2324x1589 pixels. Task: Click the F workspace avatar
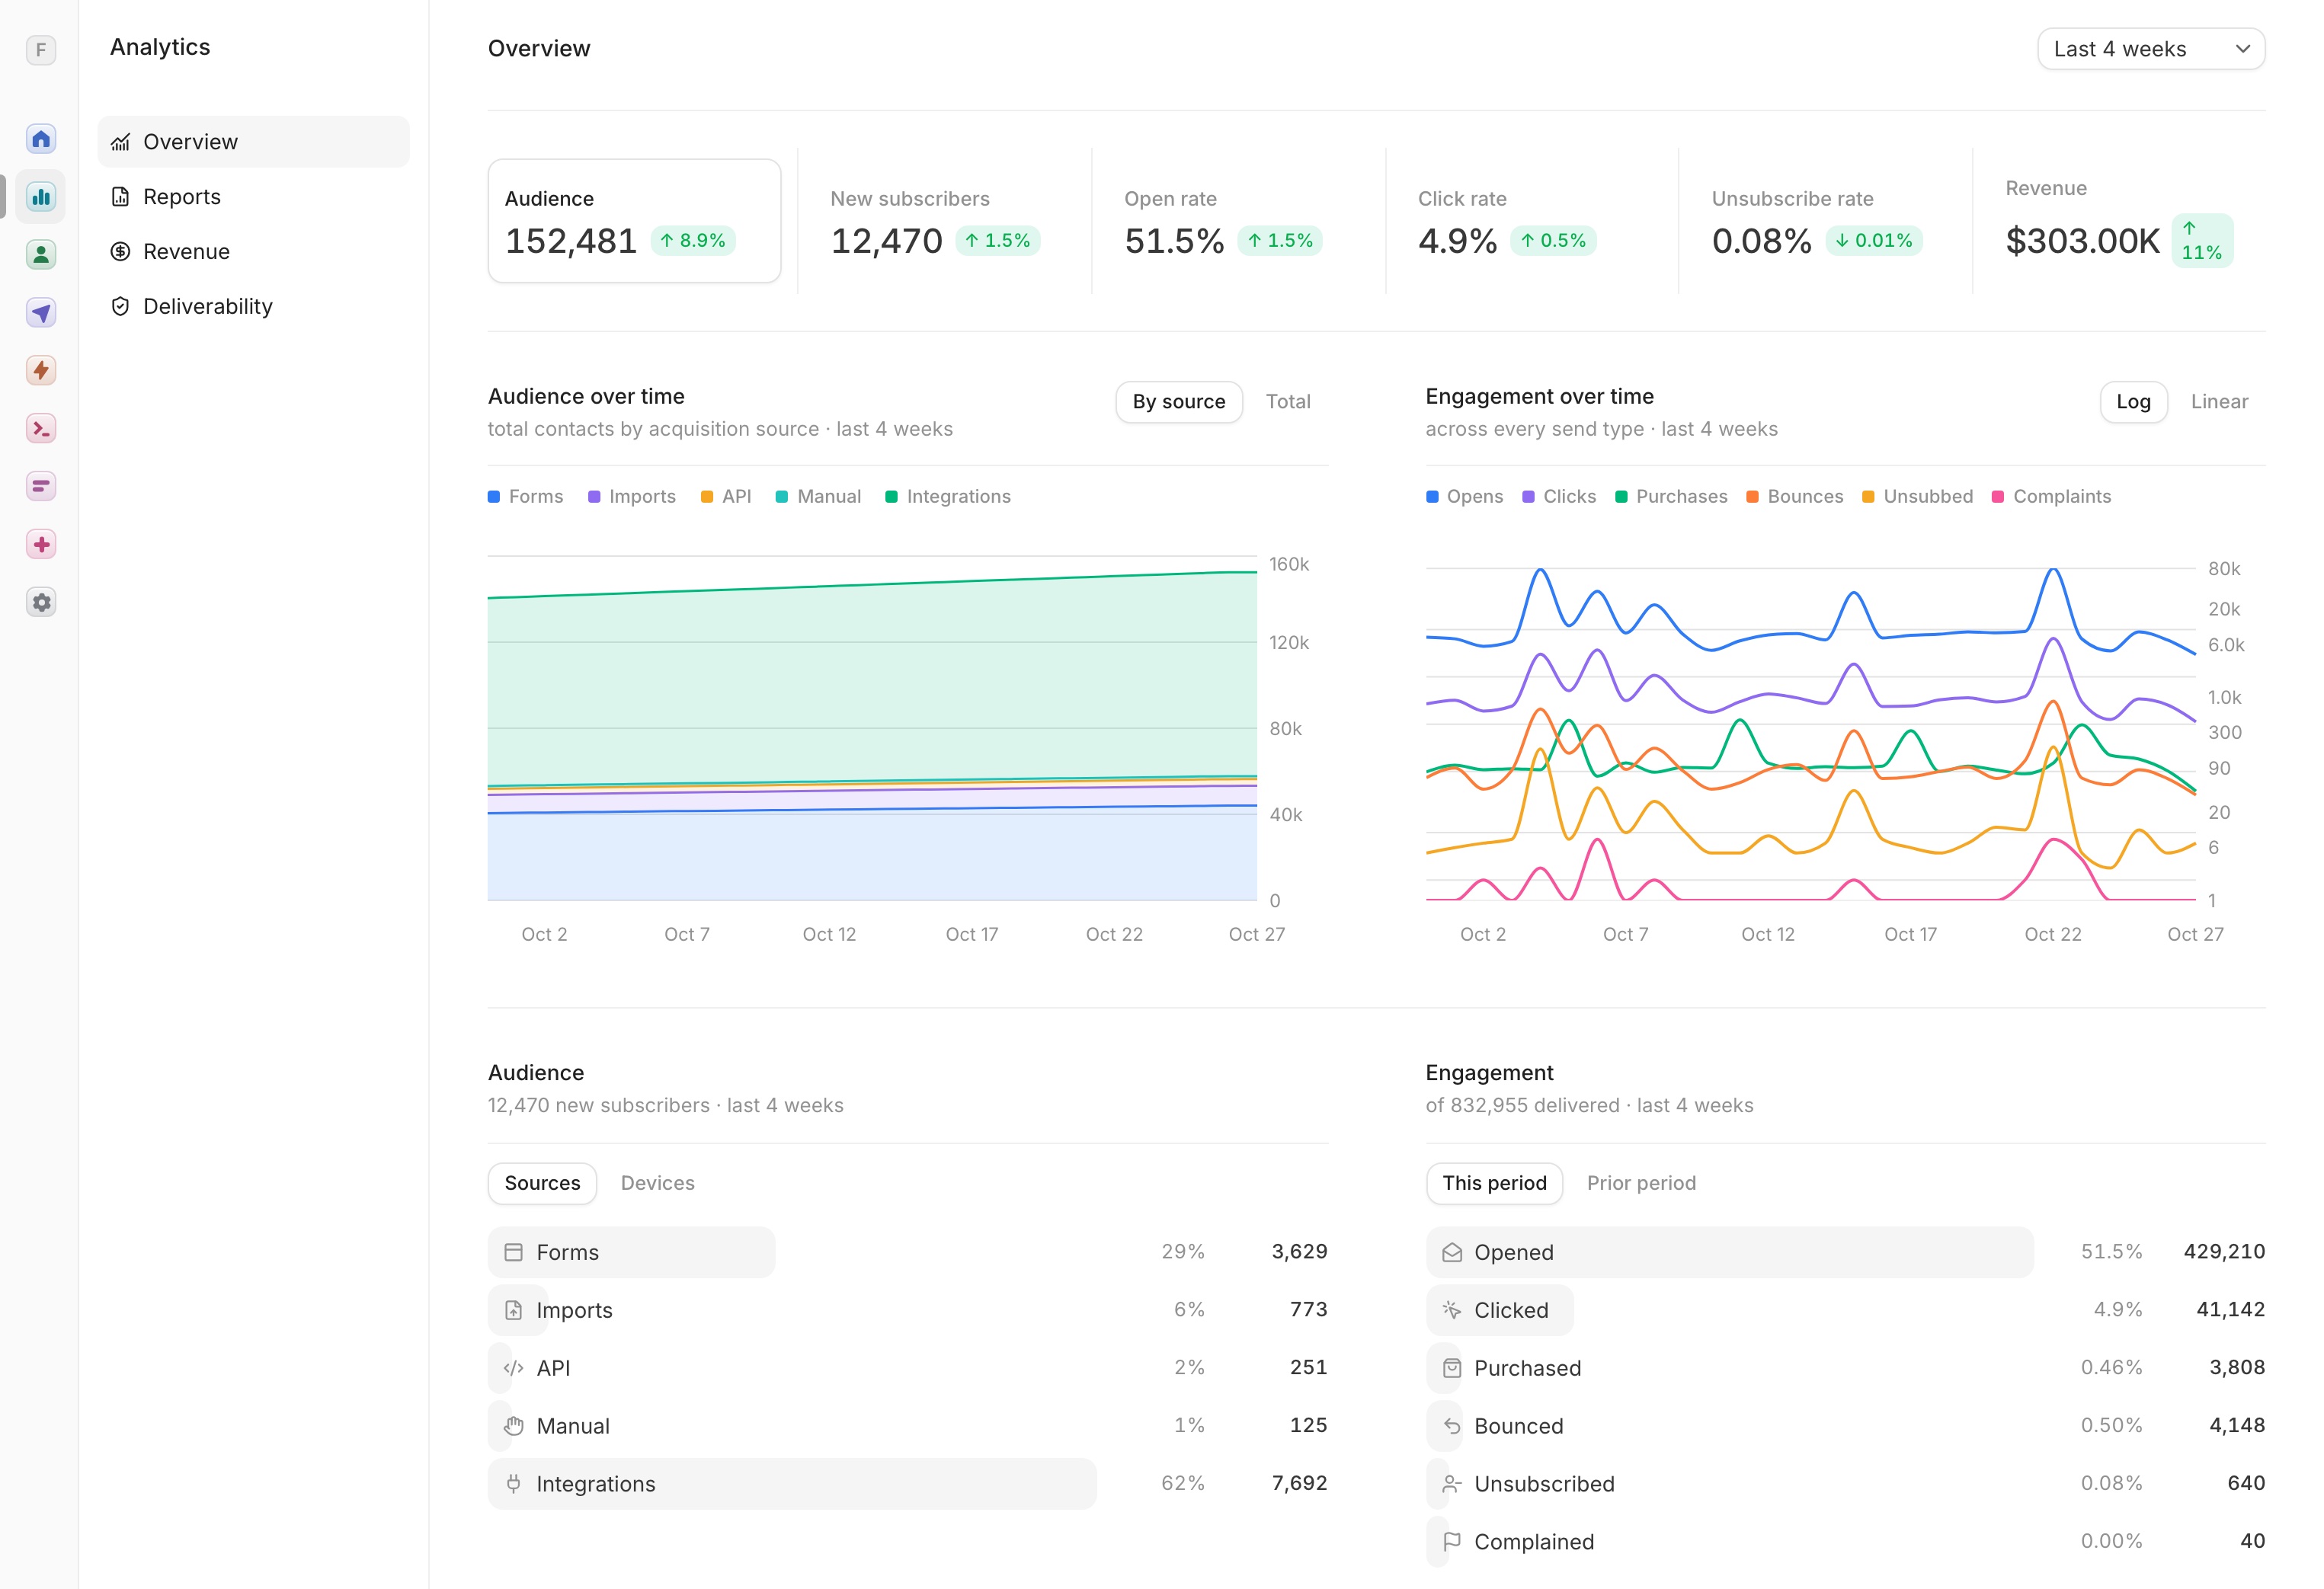coord(41,50)
